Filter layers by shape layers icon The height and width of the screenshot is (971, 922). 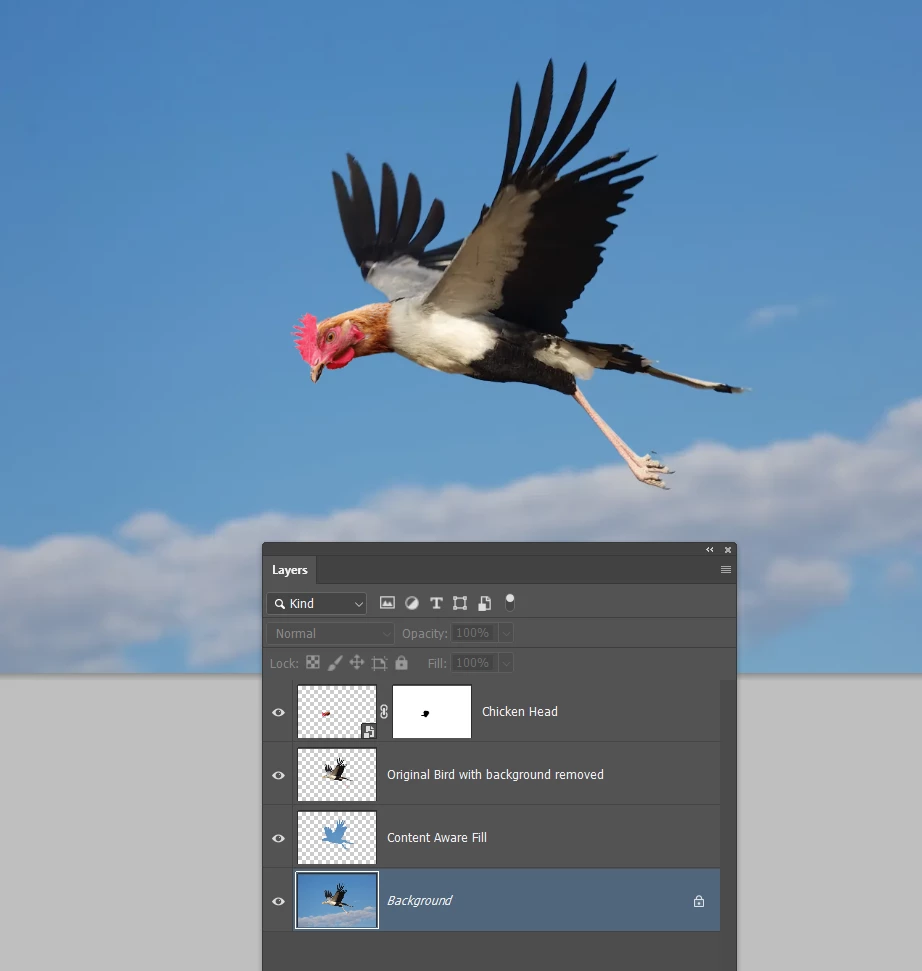pyautogui.click(x=460, y=603)
